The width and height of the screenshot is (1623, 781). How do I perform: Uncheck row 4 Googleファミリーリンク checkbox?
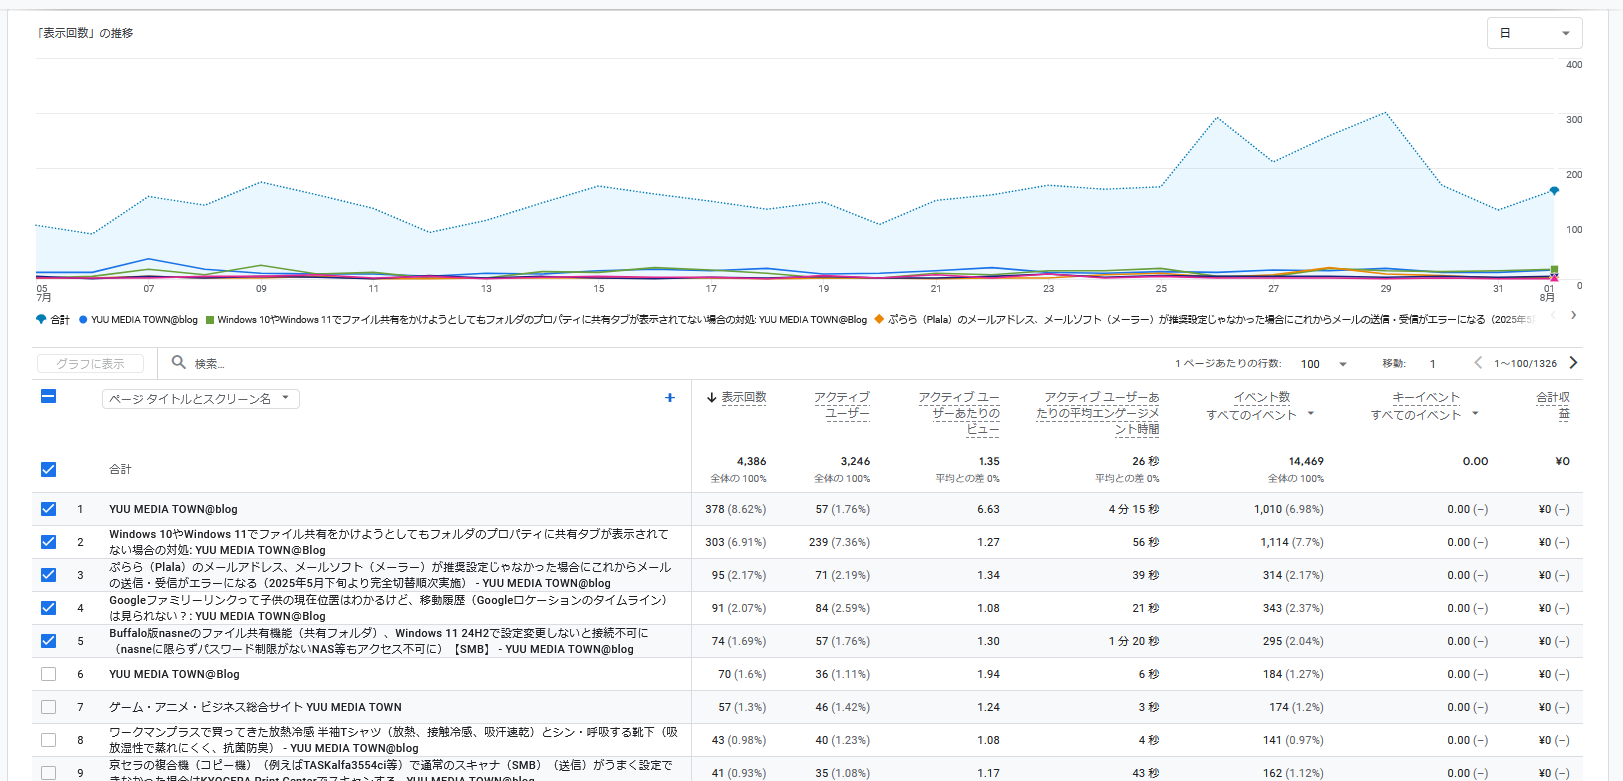click(48, 608)
